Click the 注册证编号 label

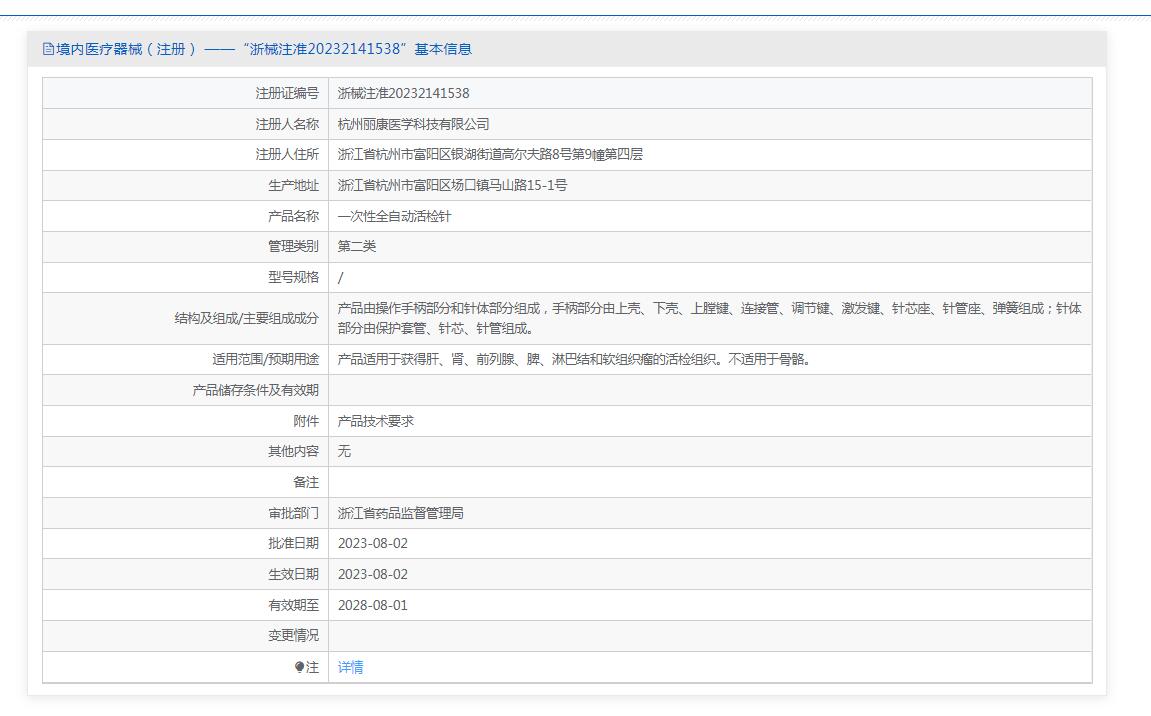(287, 93)
